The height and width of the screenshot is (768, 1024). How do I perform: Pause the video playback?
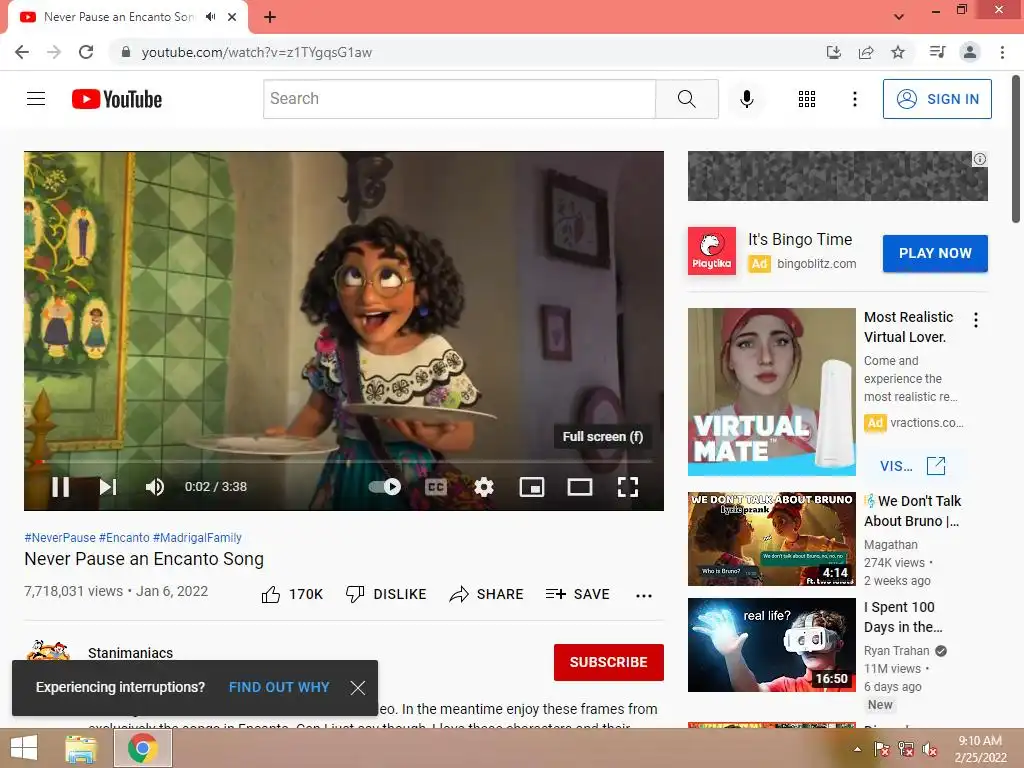point(60,487)
